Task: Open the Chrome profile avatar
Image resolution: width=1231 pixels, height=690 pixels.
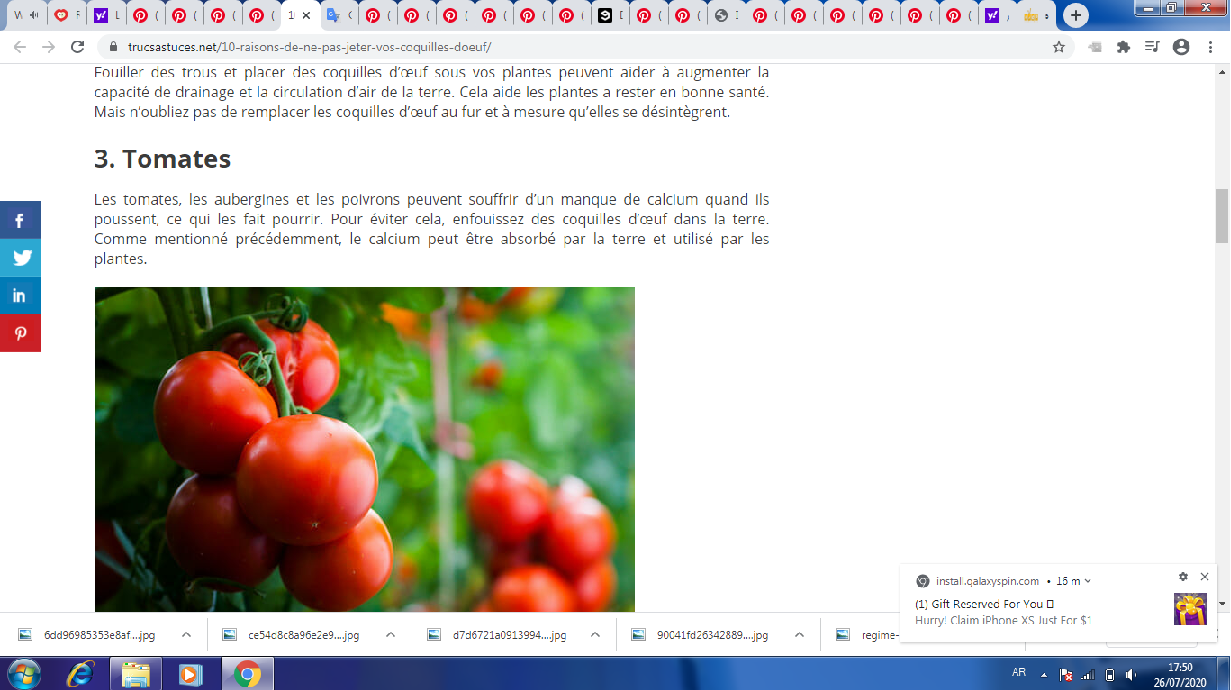Action: point(1181,47)
